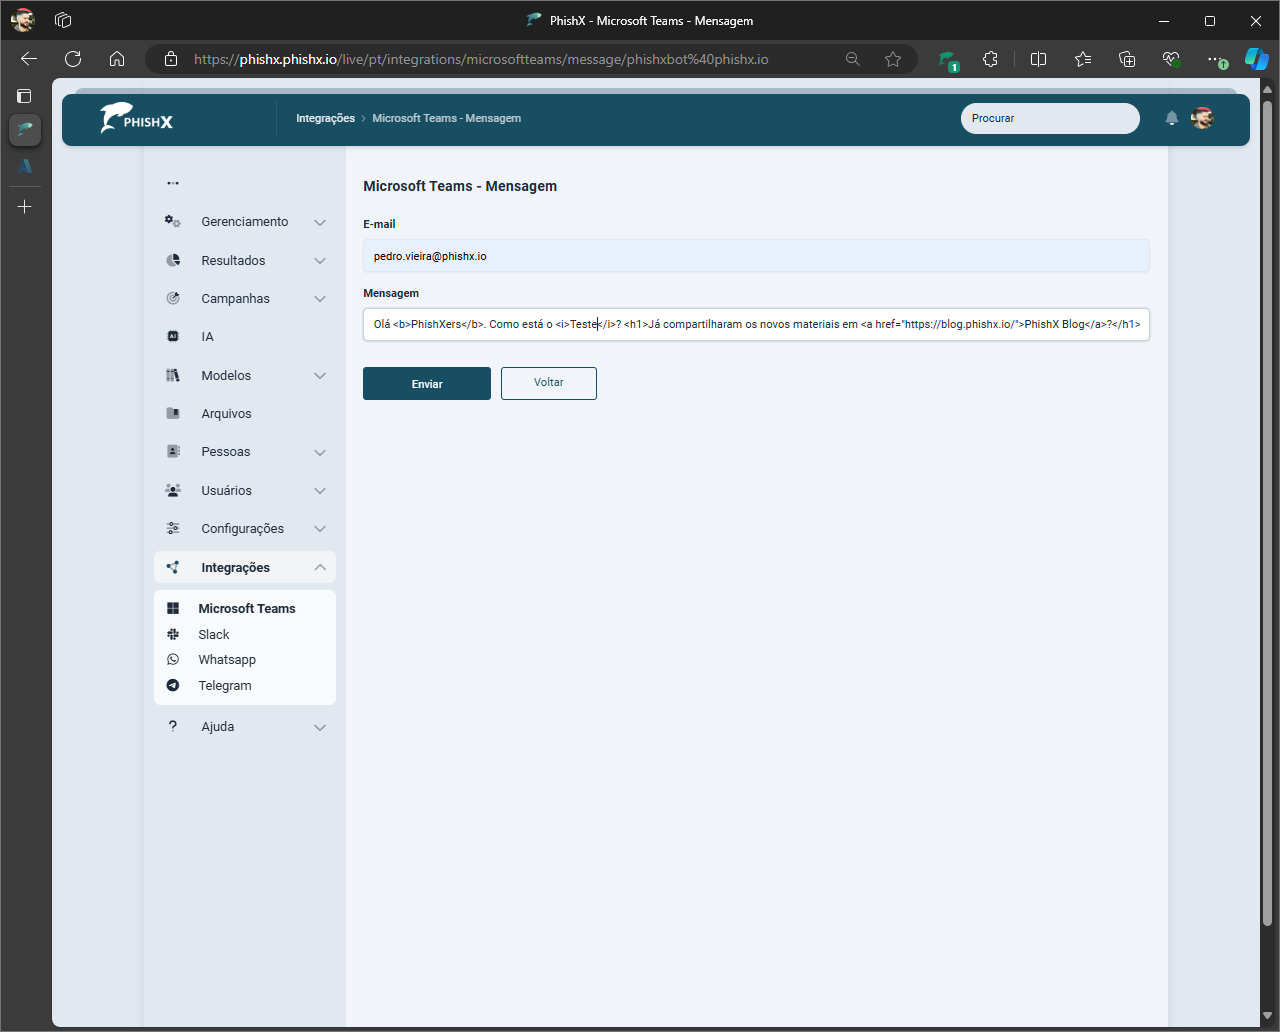The width and height of the screenshot is (1280, 1032).
Task: Click the Enviar button
Action: point(427,384)
